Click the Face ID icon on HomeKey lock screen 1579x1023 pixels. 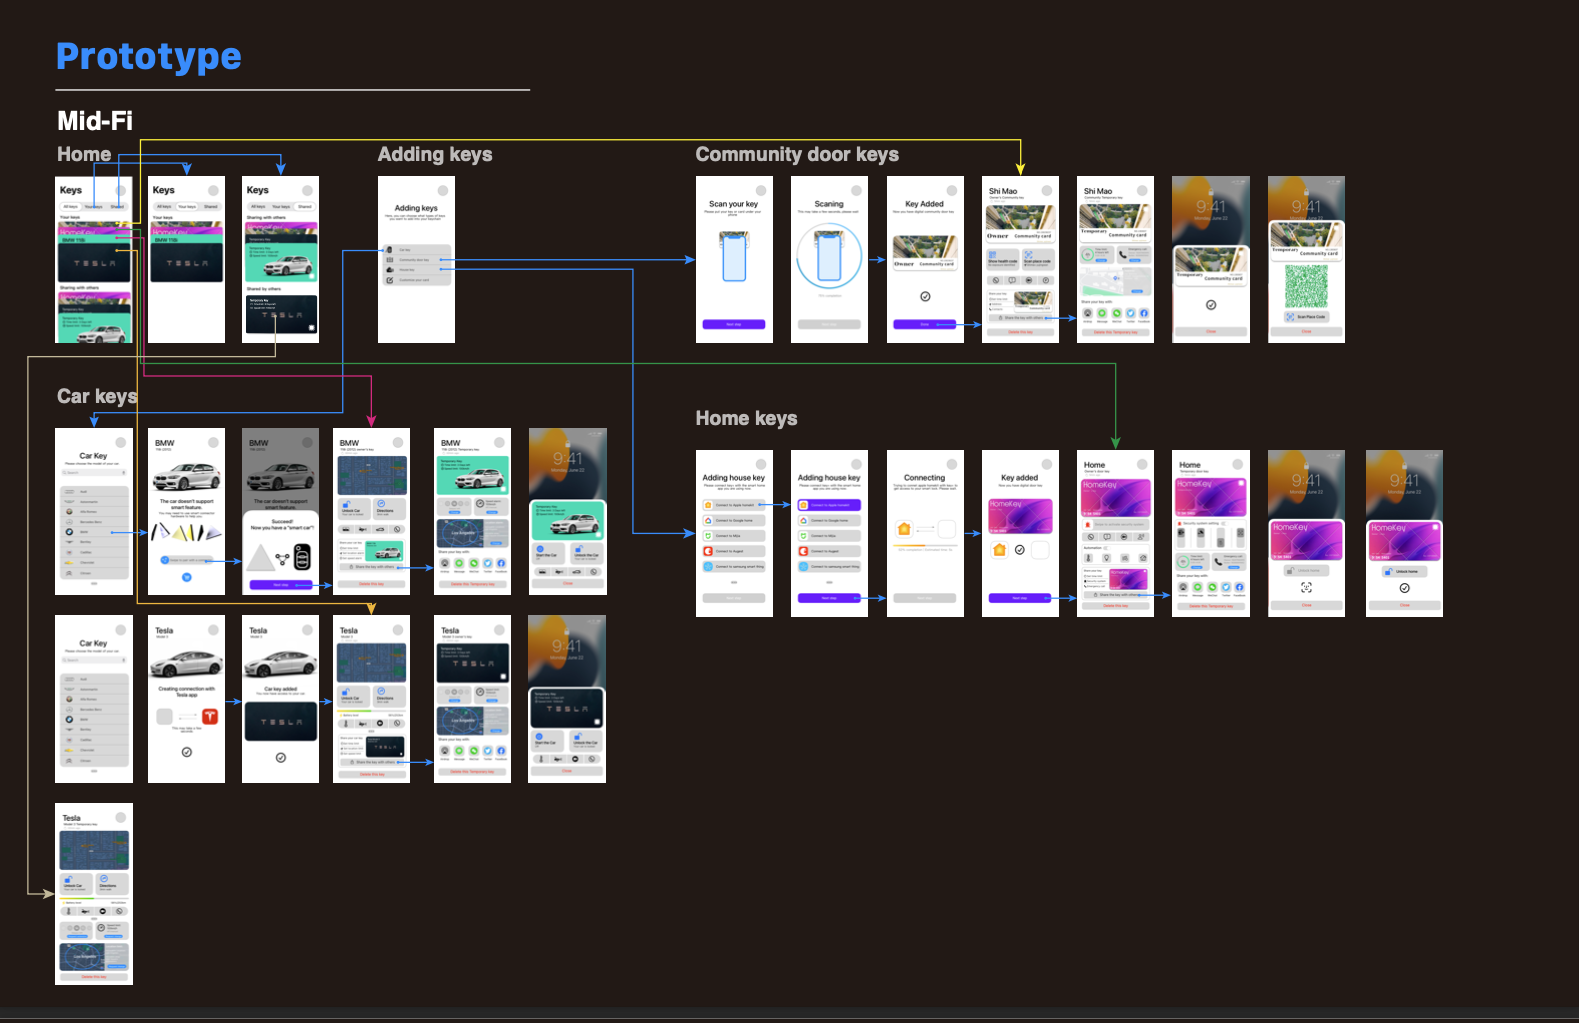click(x=1306, y=588)
